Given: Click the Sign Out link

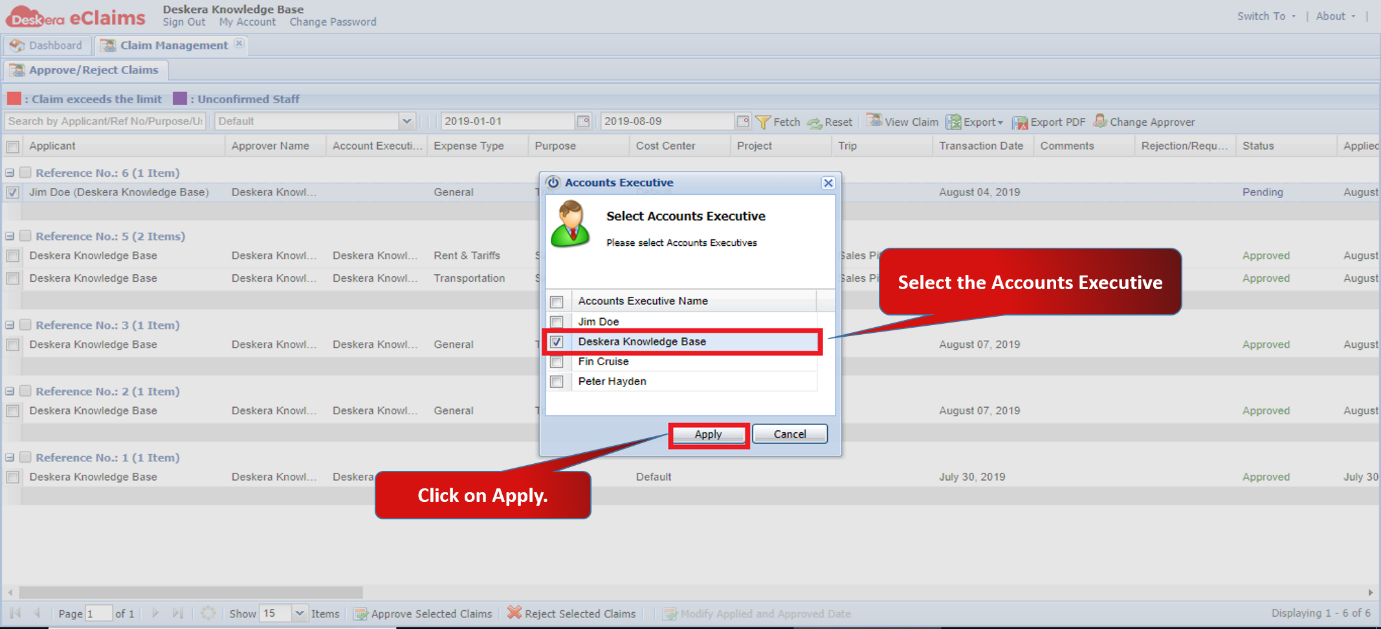Looking at the screenshot, I should tap(184, 22).
